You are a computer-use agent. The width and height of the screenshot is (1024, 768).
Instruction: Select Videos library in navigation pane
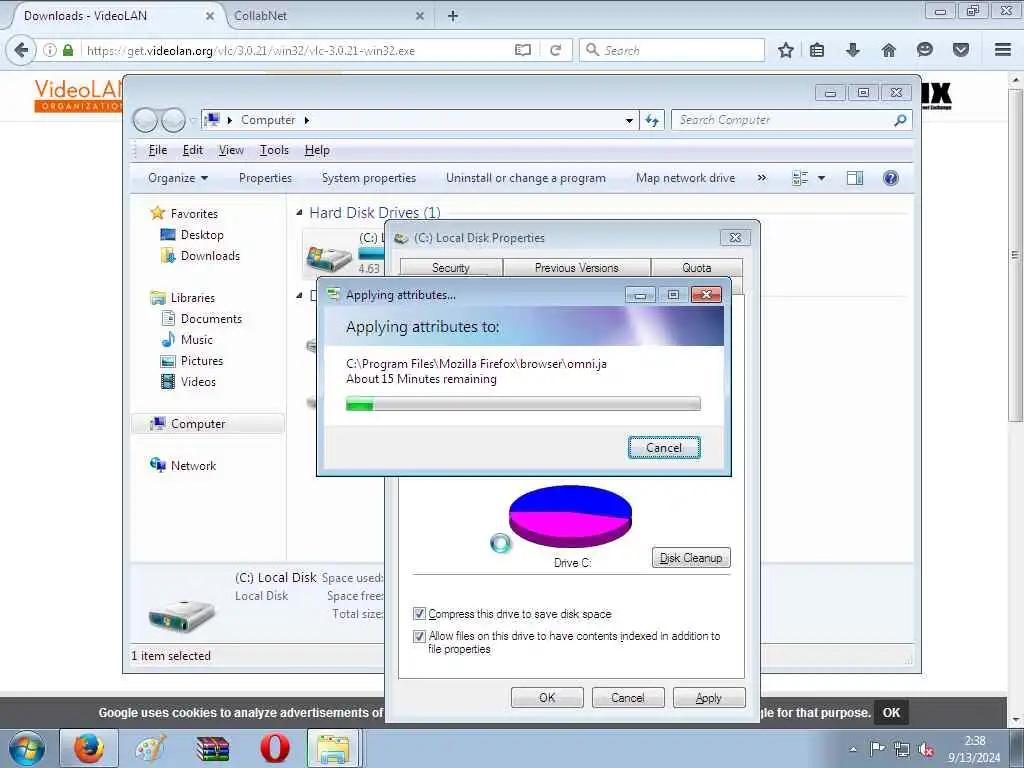(x=198, y=381)
